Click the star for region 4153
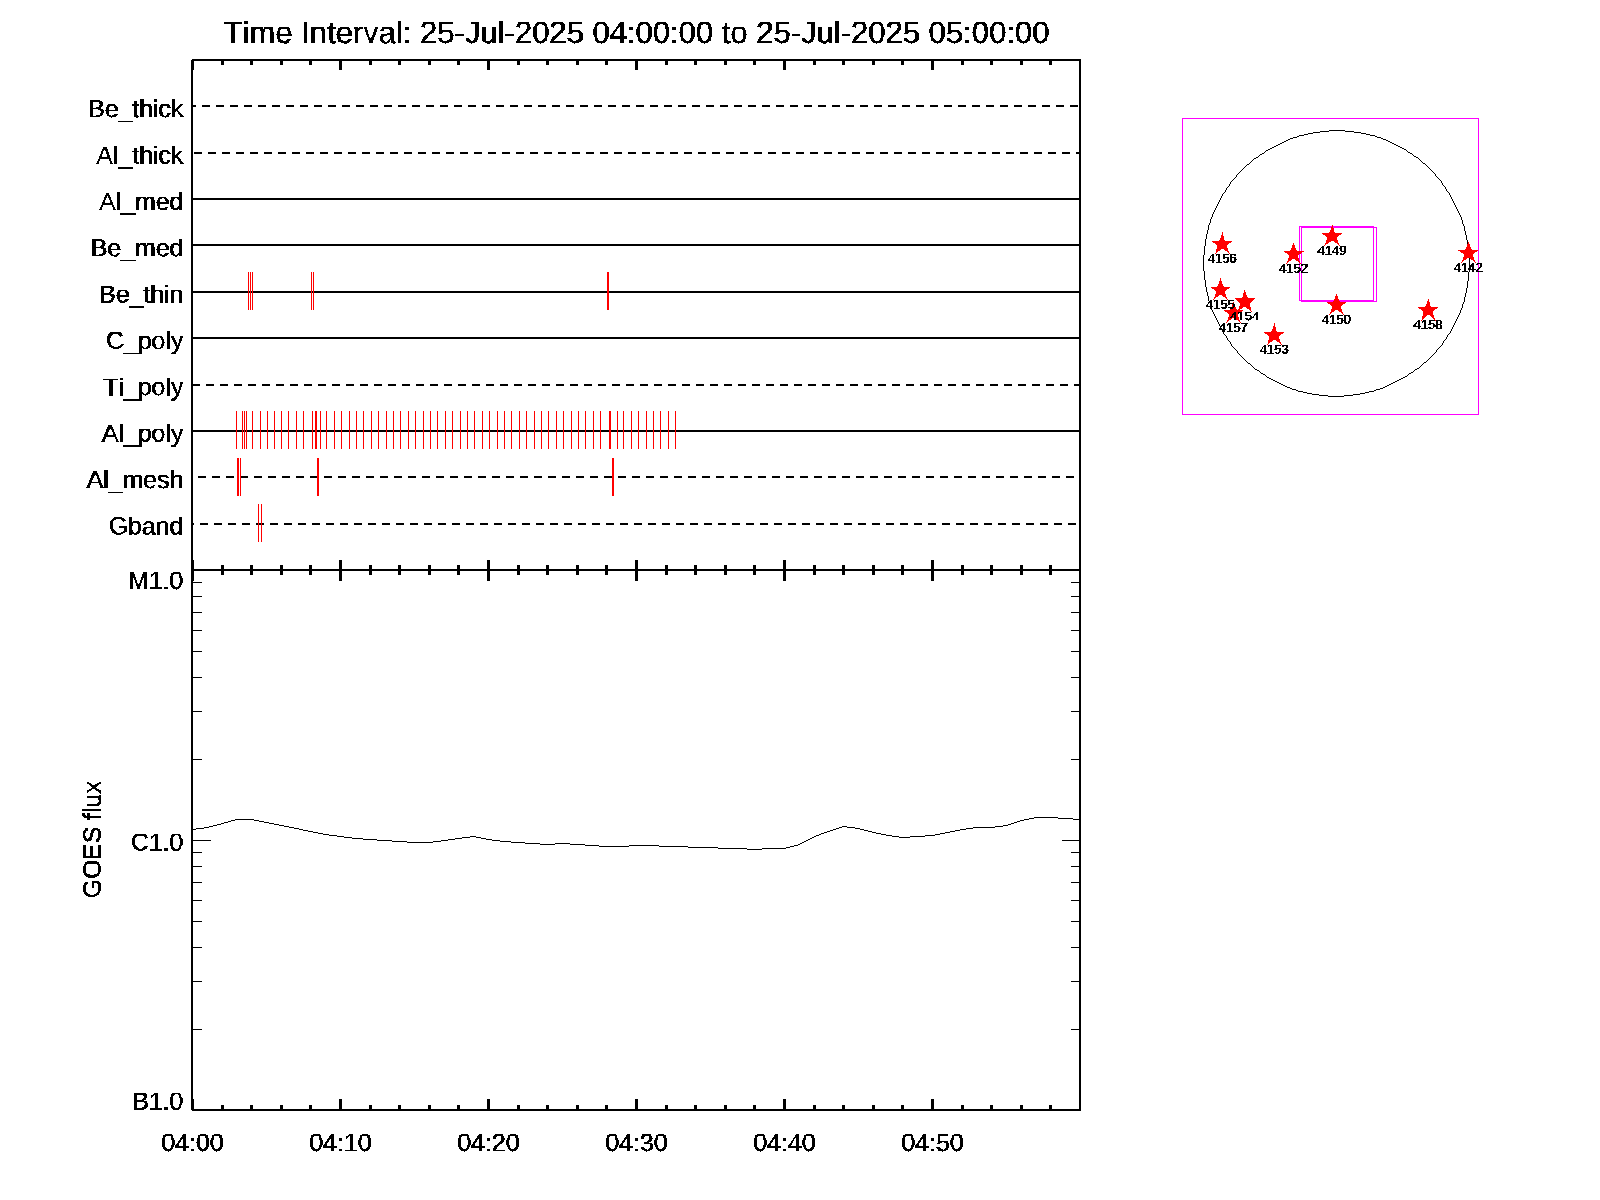The image size is (1600, 1200). tap(1273, 335)
